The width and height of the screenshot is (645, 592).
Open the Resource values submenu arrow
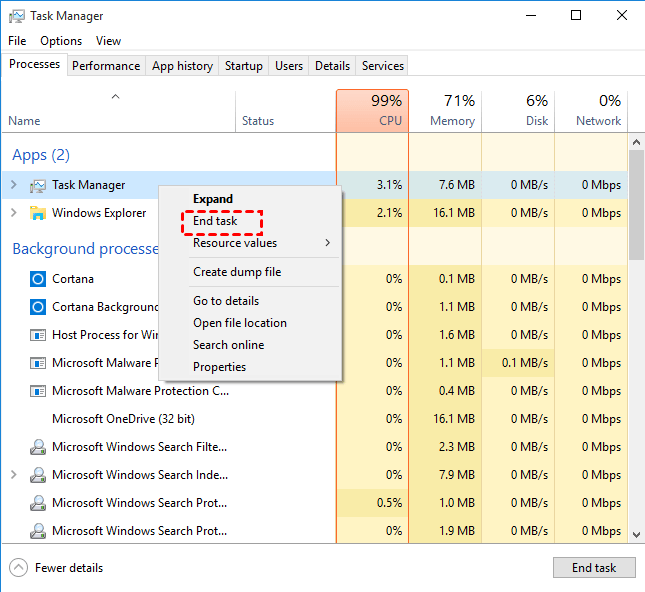pos(327,243)
